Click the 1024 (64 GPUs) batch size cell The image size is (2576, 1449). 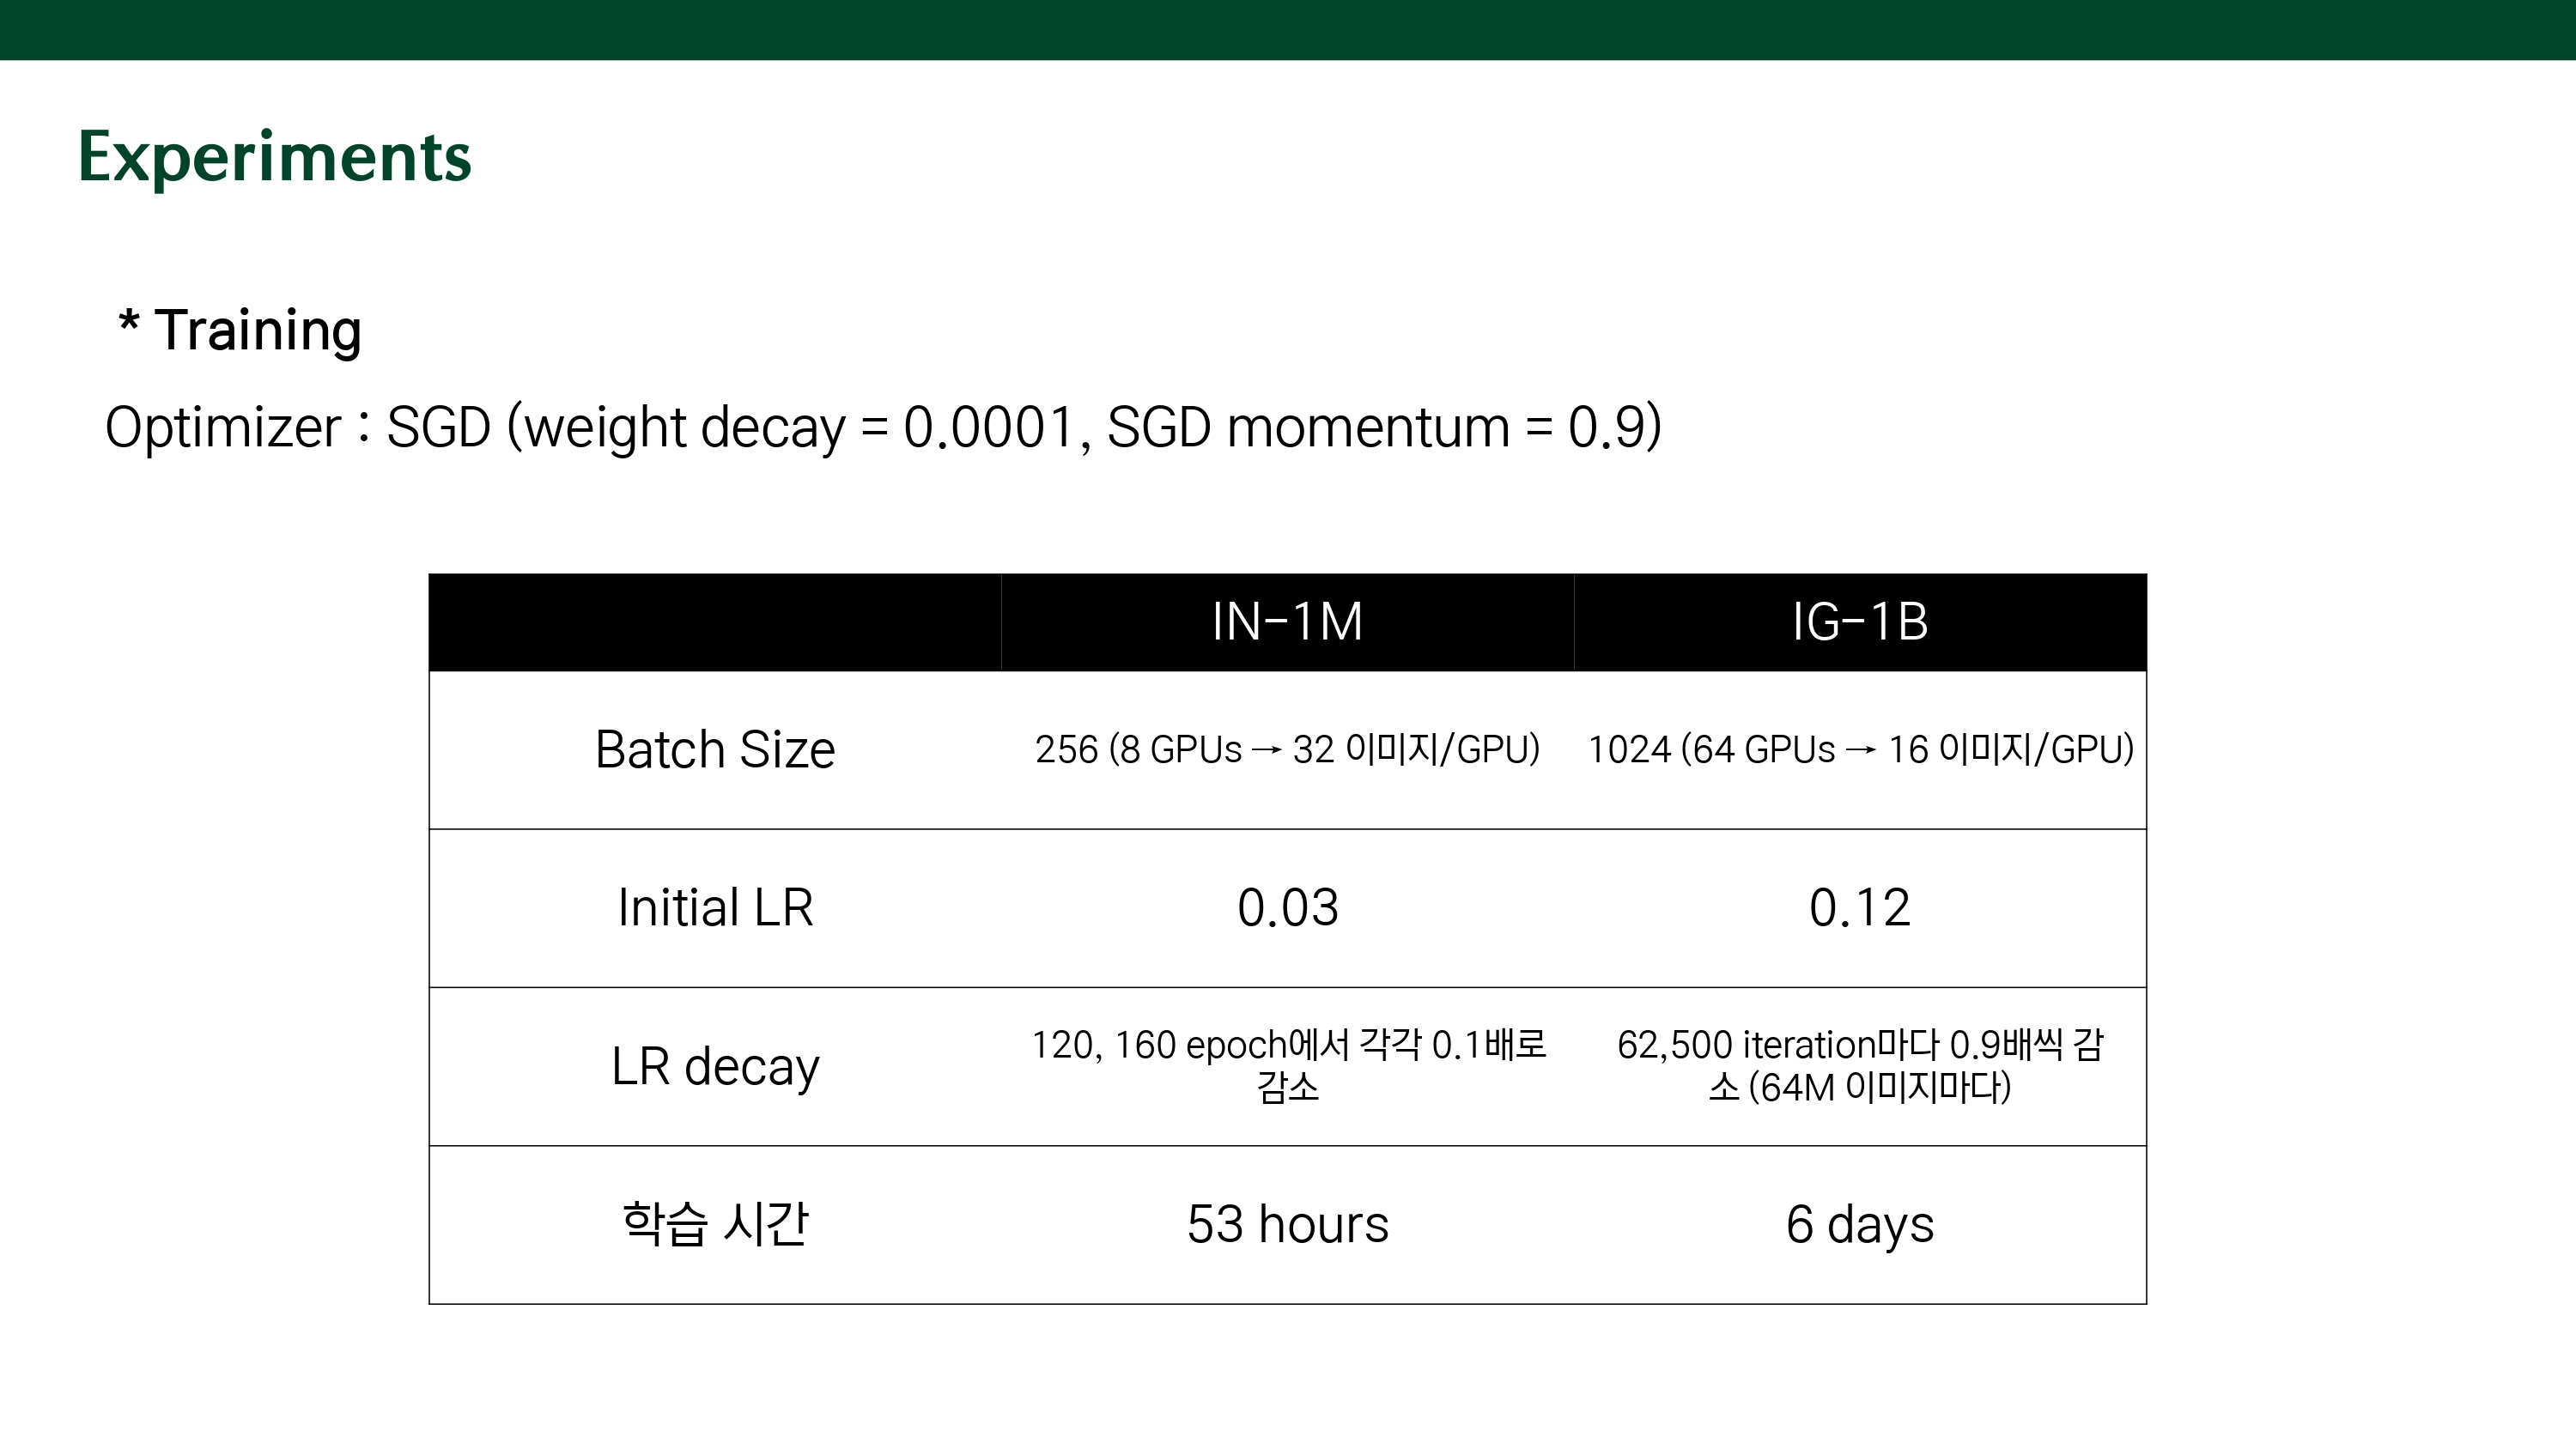pos(1860,750)
